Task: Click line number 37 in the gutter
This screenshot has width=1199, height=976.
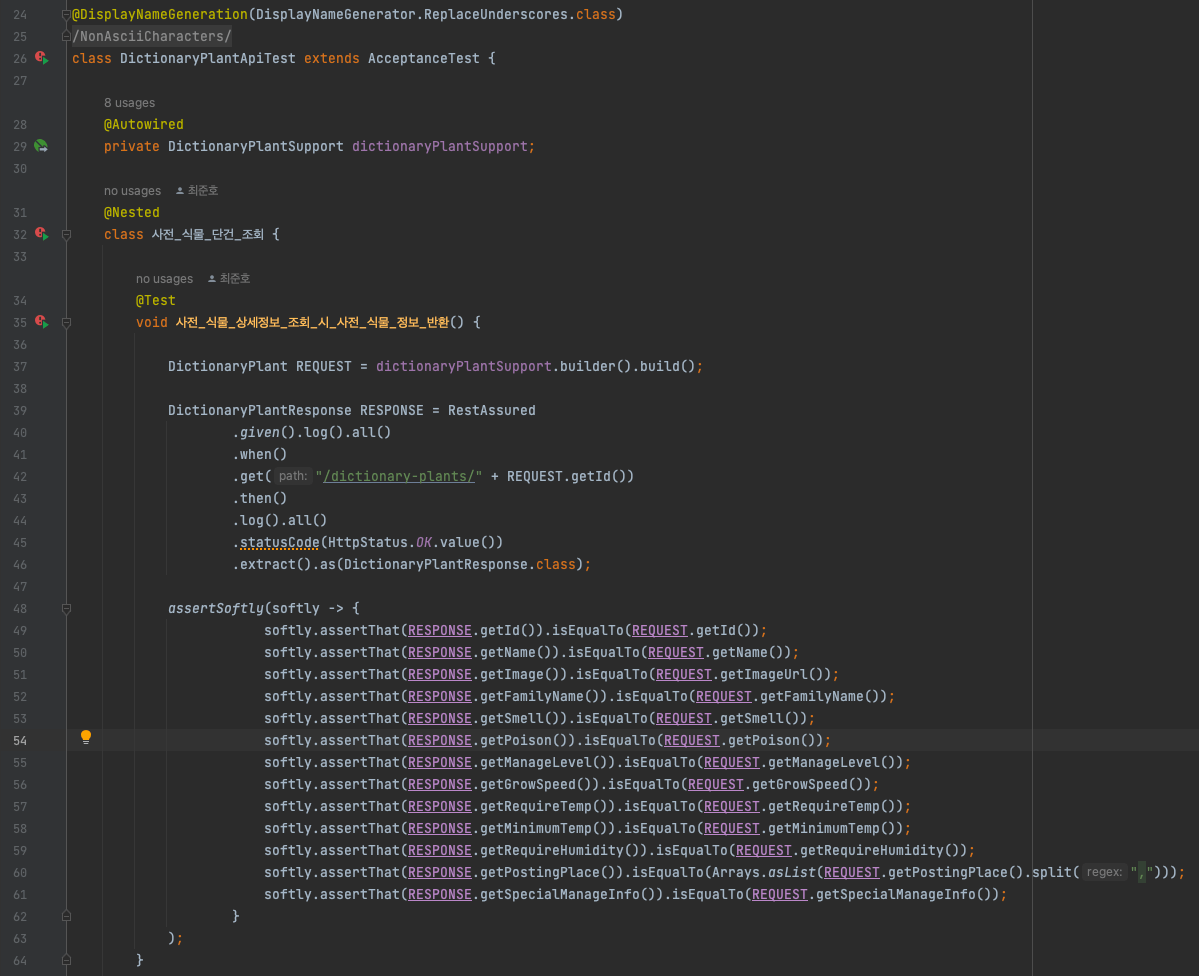Action: (x=21, y=366)
